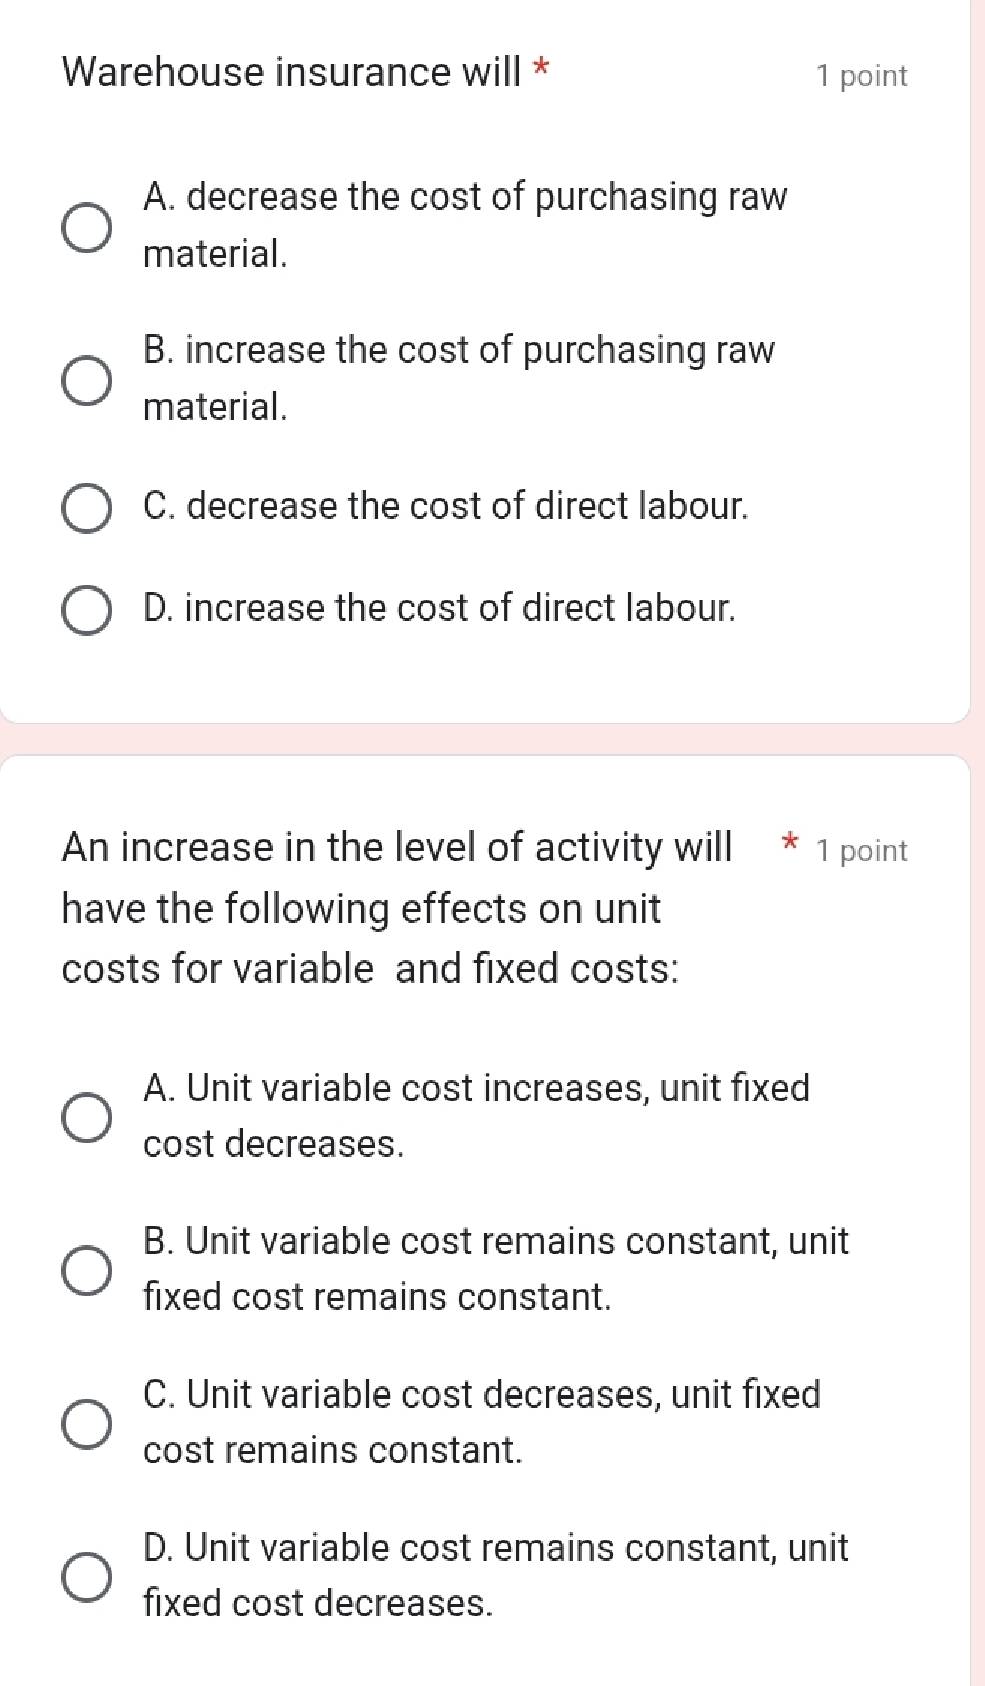
Task: Click red required asterisk beside 'Warehouse insurance will'
Action: point(541,69)
